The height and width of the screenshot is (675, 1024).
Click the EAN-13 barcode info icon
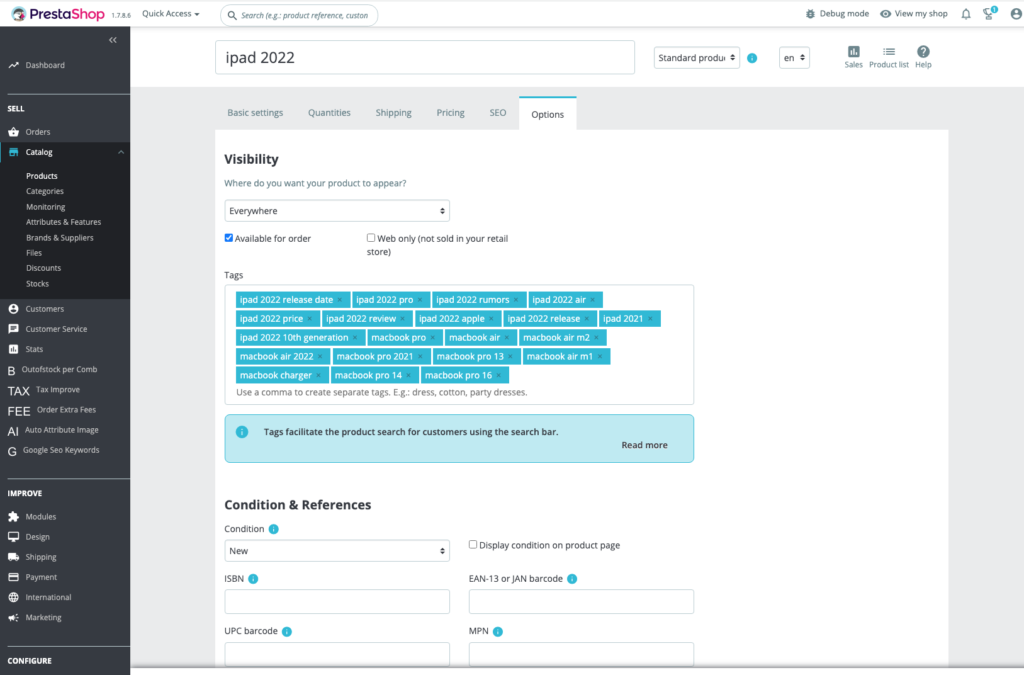click(x=572, y=579)
